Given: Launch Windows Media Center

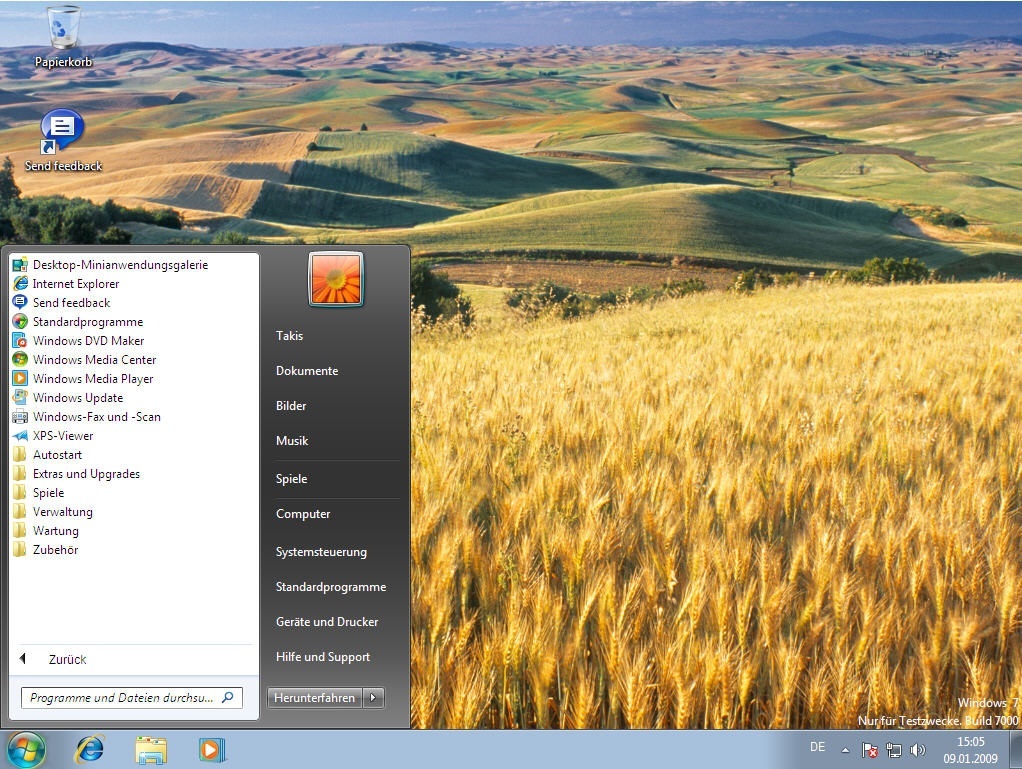Looking at the screenshot, I should (x=94, y=359).
